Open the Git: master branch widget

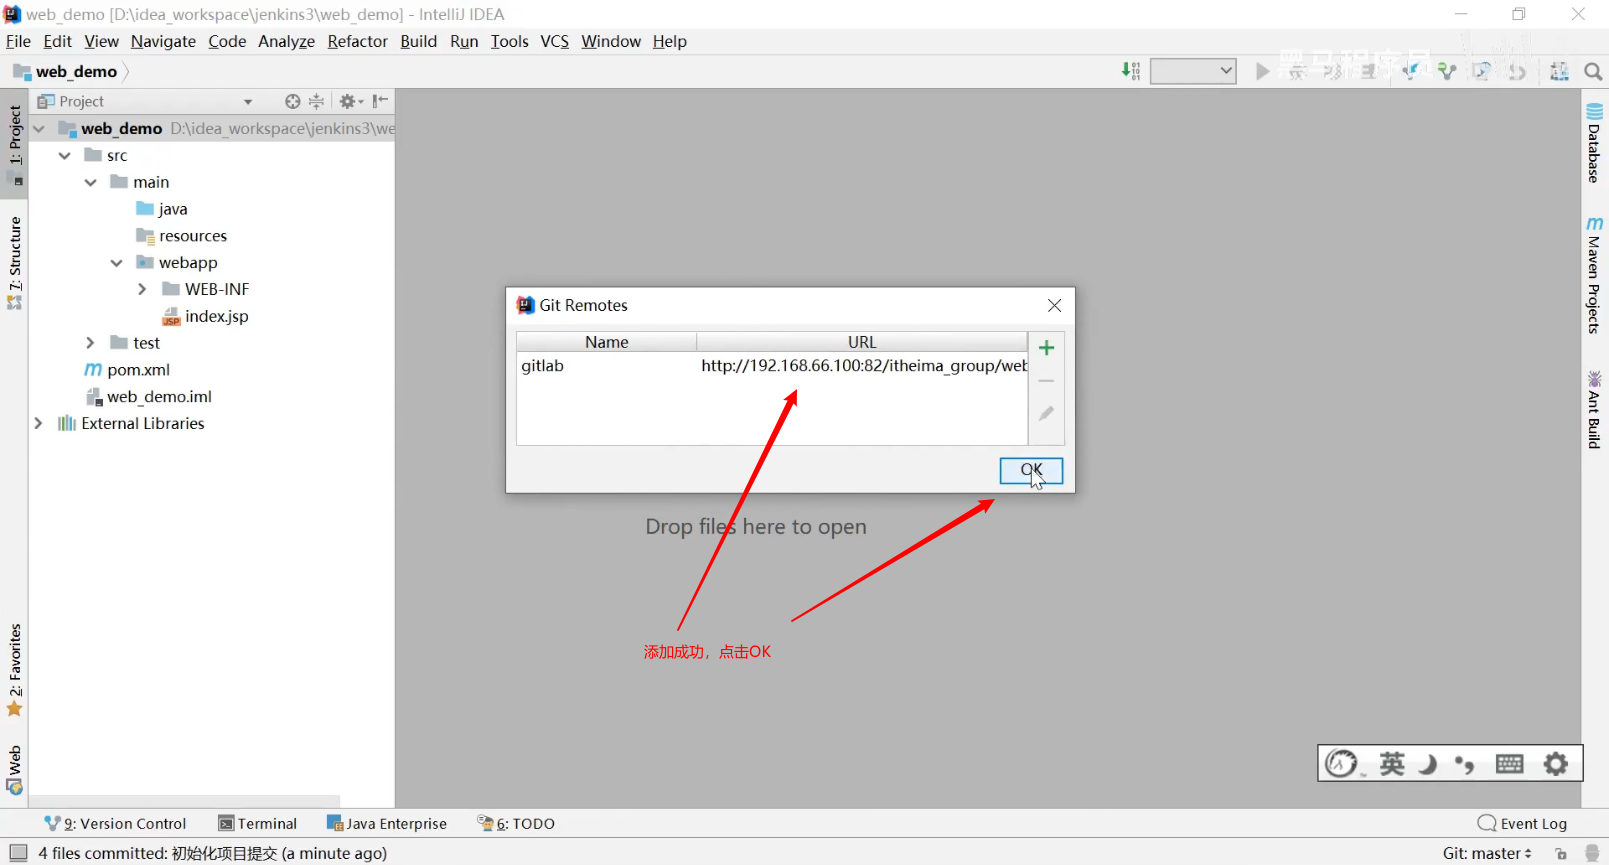(x=1487, y=853)
